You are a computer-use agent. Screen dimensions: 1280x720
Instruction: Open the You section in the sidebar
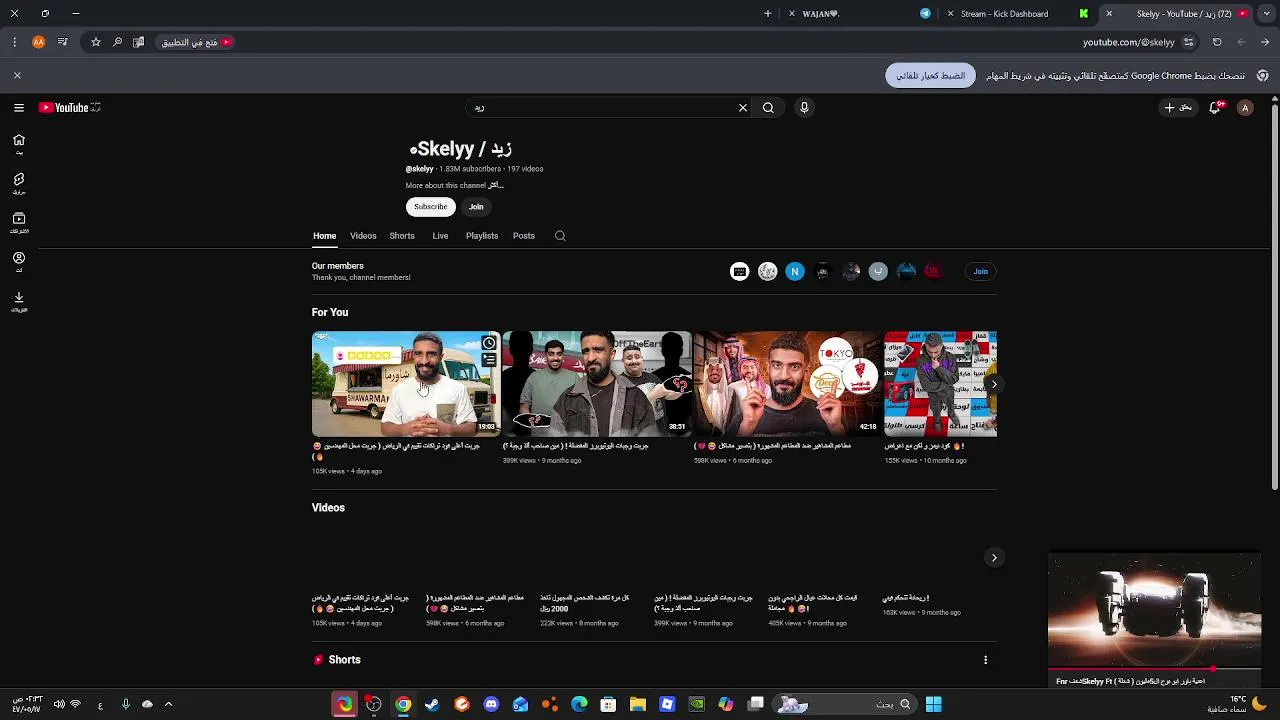tap(19, 262)
